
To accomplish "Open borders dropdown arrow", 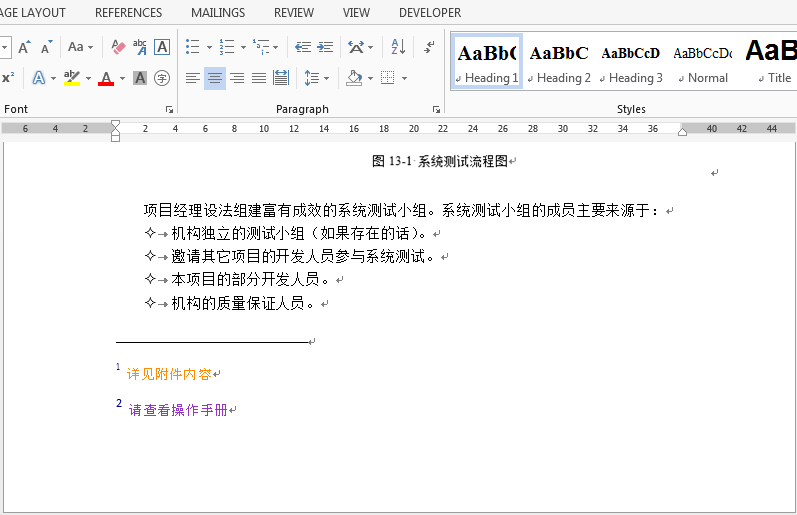I will click(405, 78).
